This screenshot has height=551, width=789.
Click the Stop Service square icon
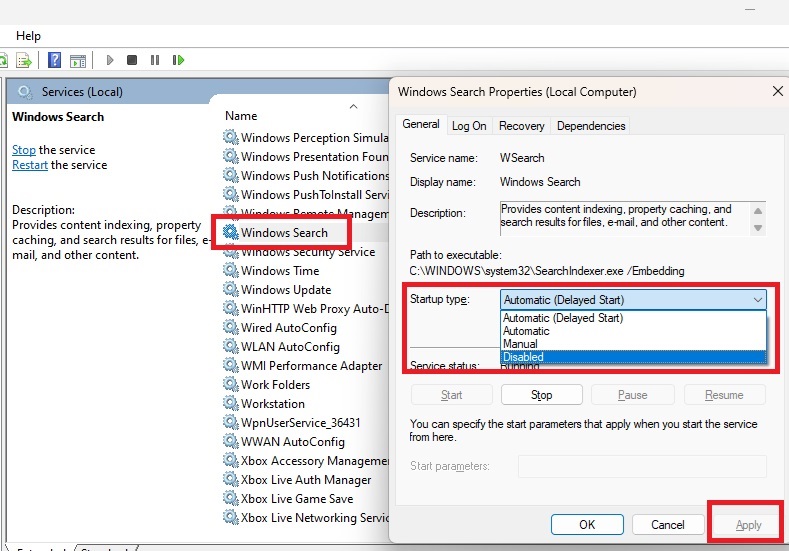(132, 60)
